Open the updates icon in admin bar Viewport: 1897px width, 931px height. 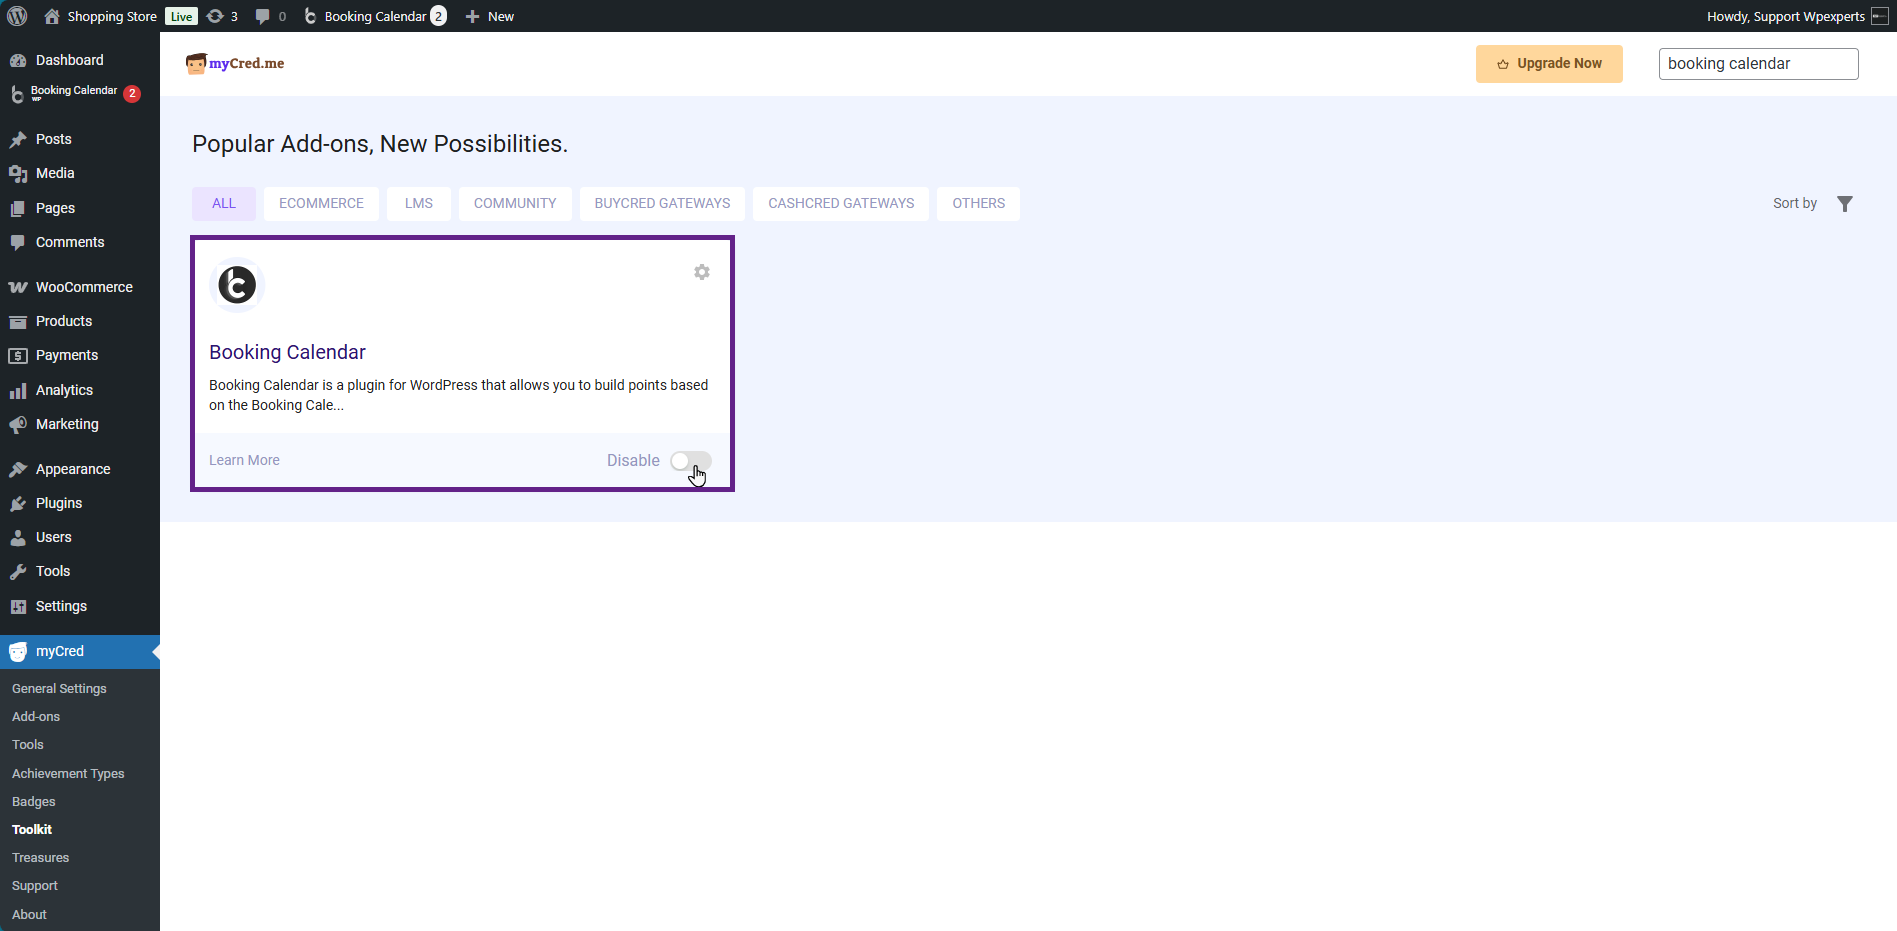[221, 16]
